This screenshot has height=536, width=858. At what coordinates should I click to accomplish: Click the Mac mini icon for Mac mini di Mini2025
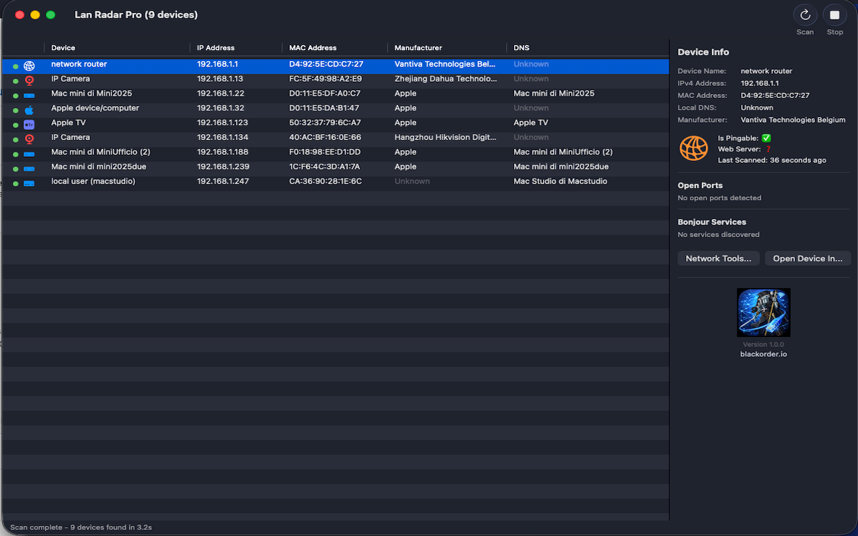(29, 95)
